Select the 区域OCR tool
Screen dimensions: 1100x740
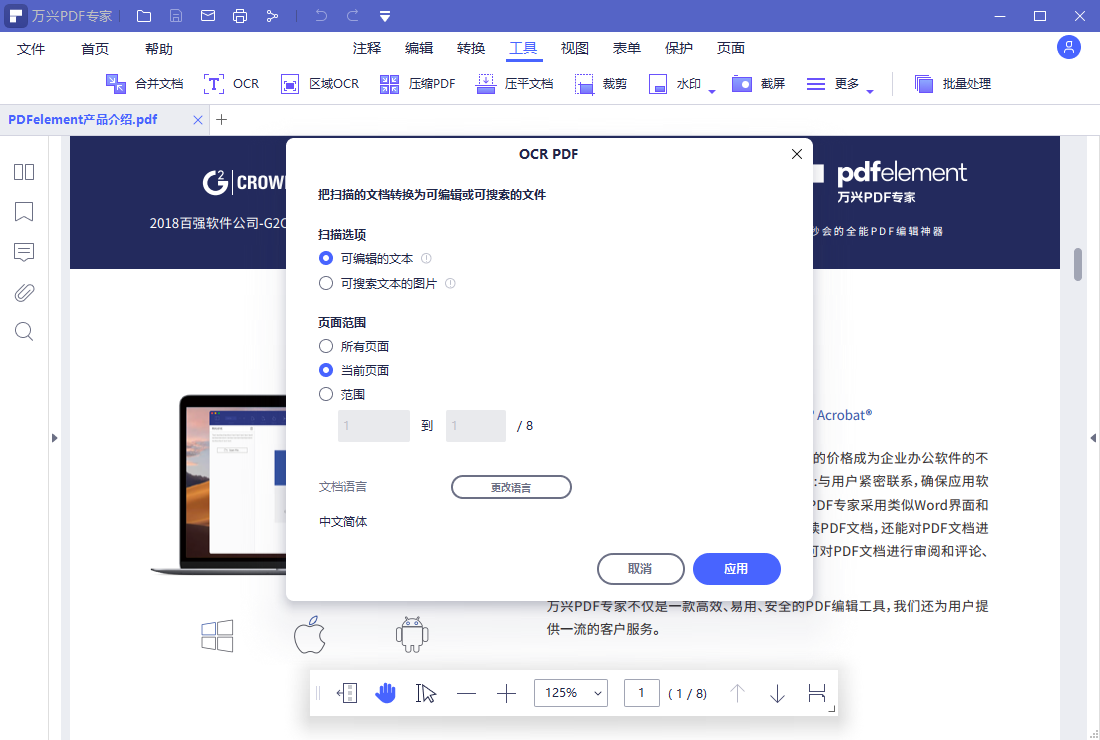tap(320, 83)
